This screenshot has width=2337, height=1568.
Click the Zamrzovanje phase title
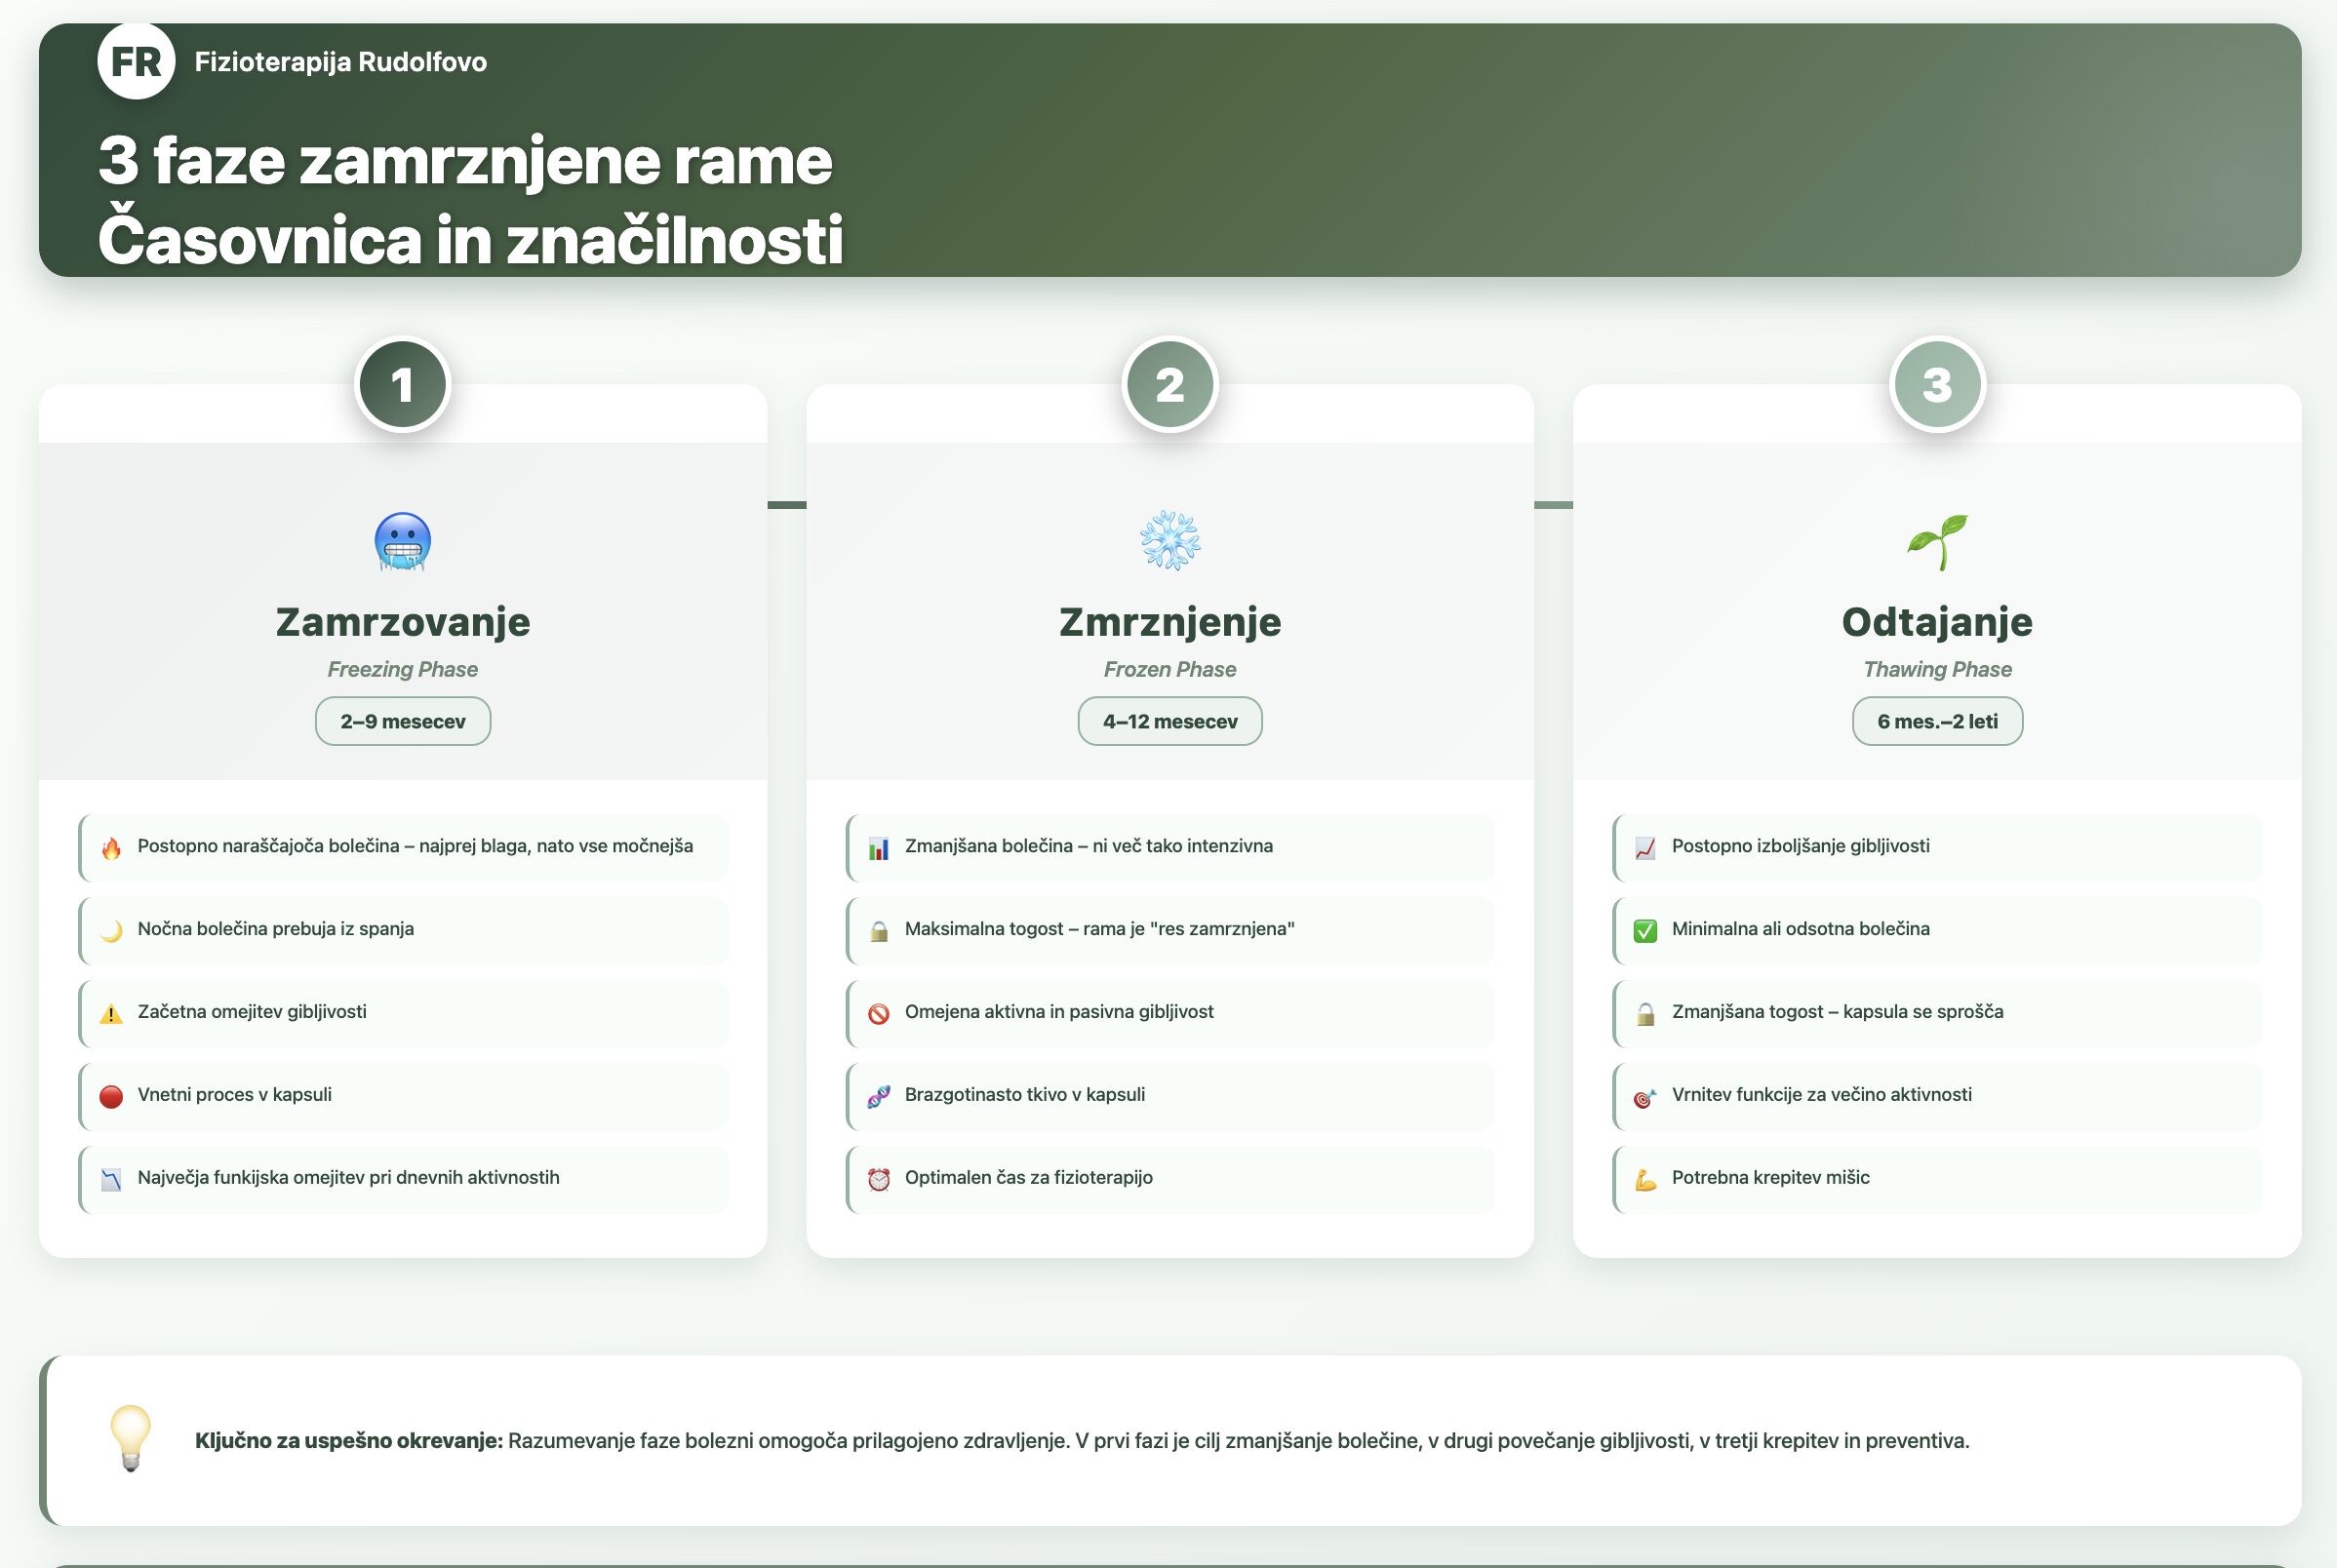coord(403,622)
